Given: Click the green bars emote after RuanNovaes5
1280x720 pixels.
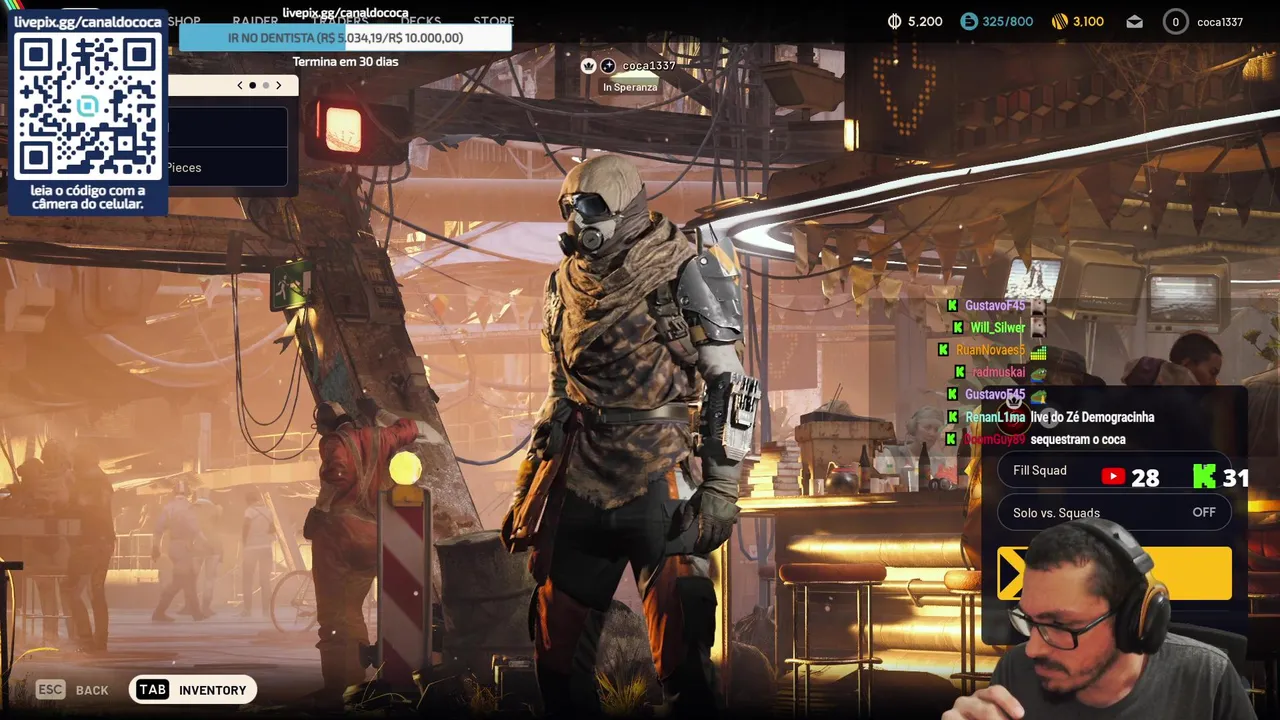Looking at the screenshot, I should pos(1038,351).
